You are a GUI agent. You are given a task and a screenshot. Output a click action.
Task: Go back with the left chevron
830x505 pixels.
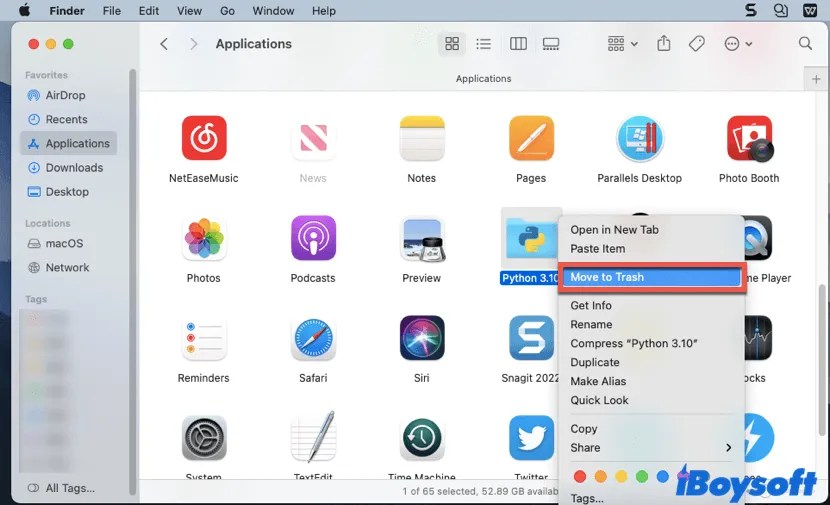(x=164, y=44)
